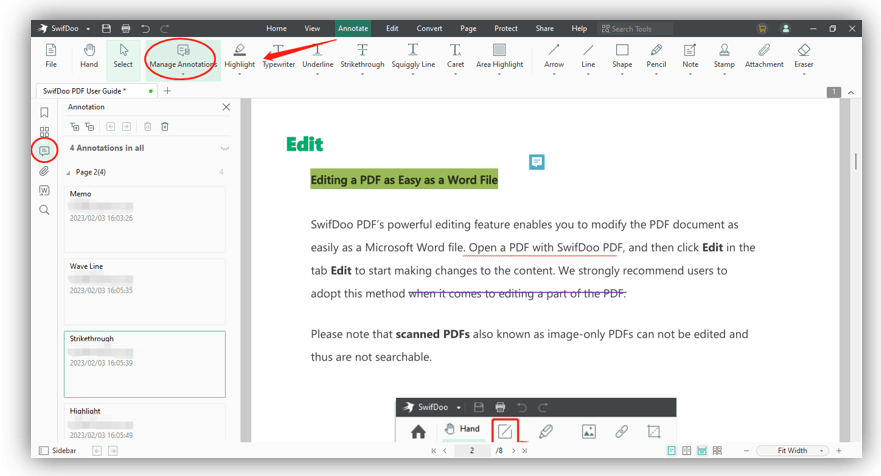This screenshot has width=881, height=476.
Task: Go to the previous page
Action: tap(444, 451)
